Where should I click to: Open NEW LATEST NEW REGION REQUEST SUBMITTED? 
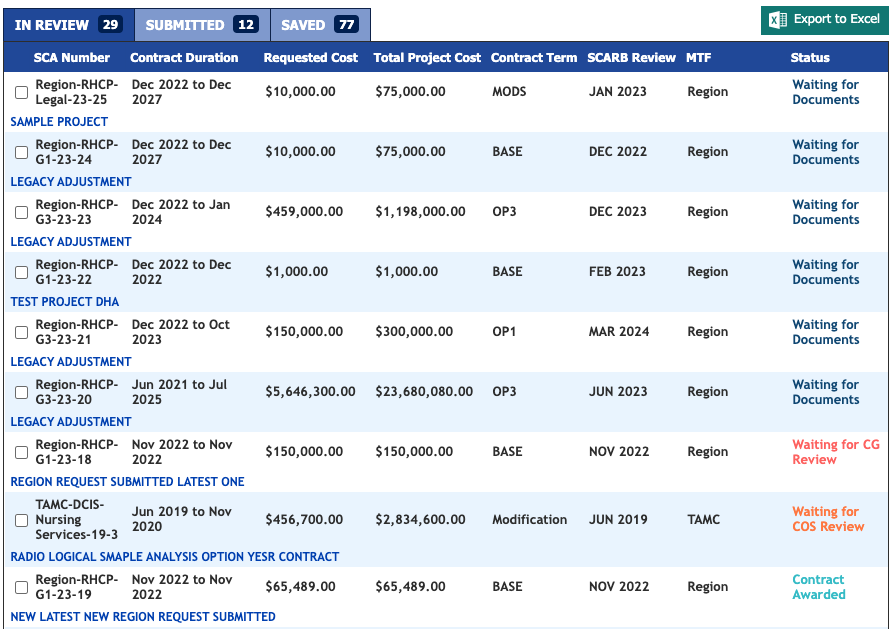point(143,617)
